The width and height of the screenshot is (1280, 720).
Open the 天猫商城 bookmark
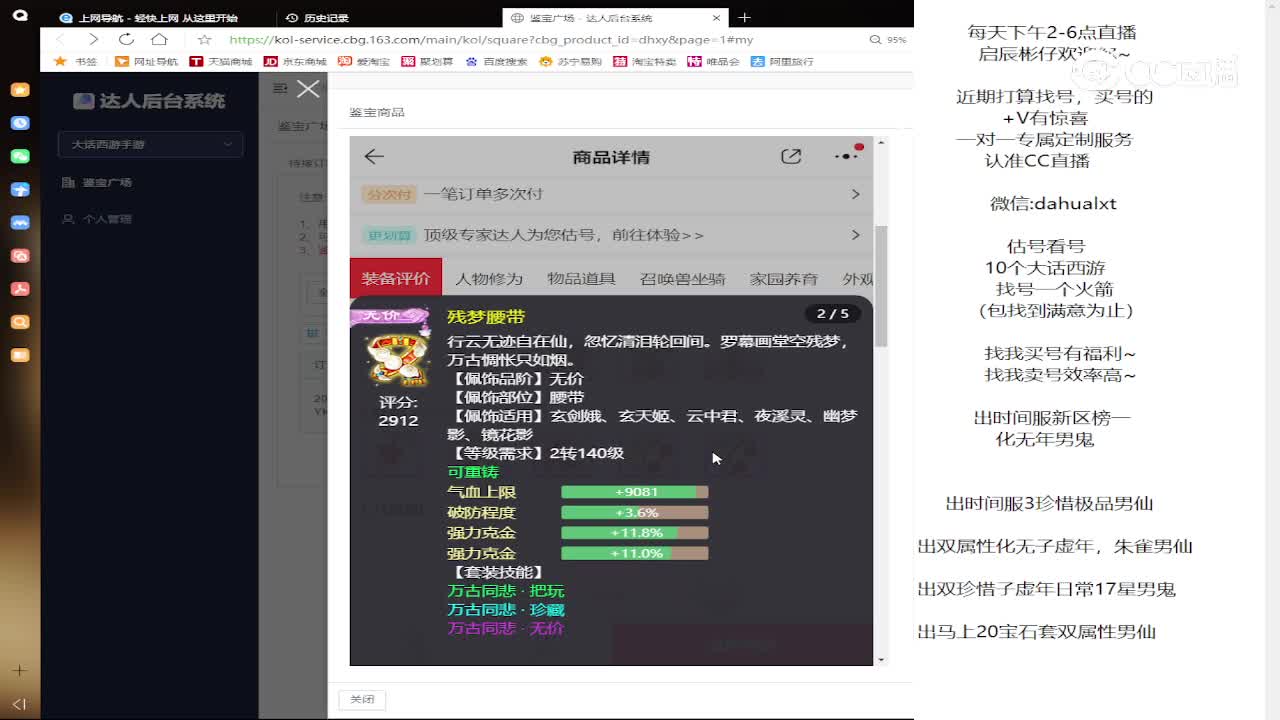tap(221, 61)
